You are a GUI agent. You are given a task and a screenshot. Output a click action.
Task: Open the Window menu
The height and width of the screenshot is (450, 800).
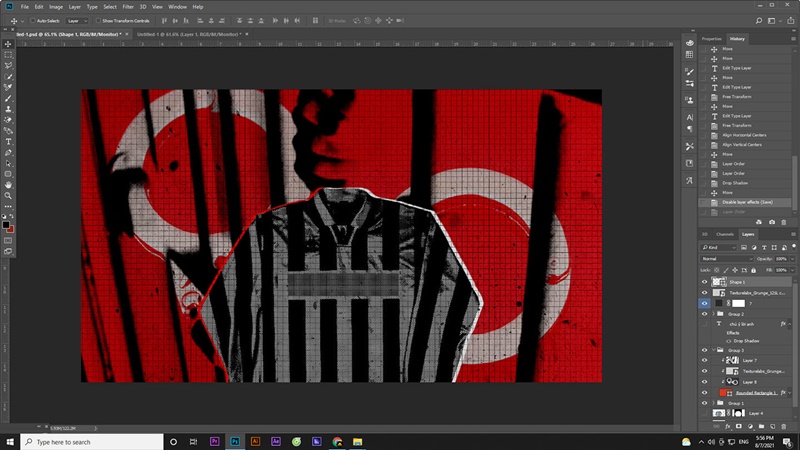pos(178,7)
